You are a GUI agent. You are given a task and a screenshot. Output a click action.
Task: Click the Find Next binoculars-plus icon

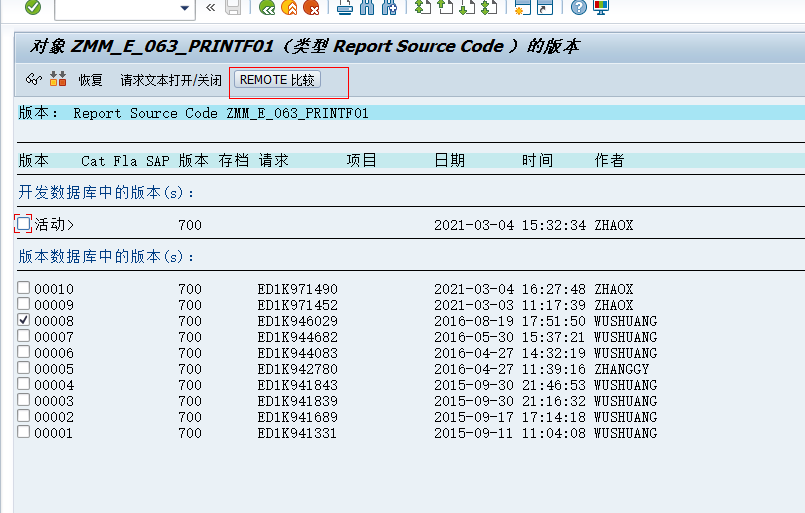[x=389, y=7]
